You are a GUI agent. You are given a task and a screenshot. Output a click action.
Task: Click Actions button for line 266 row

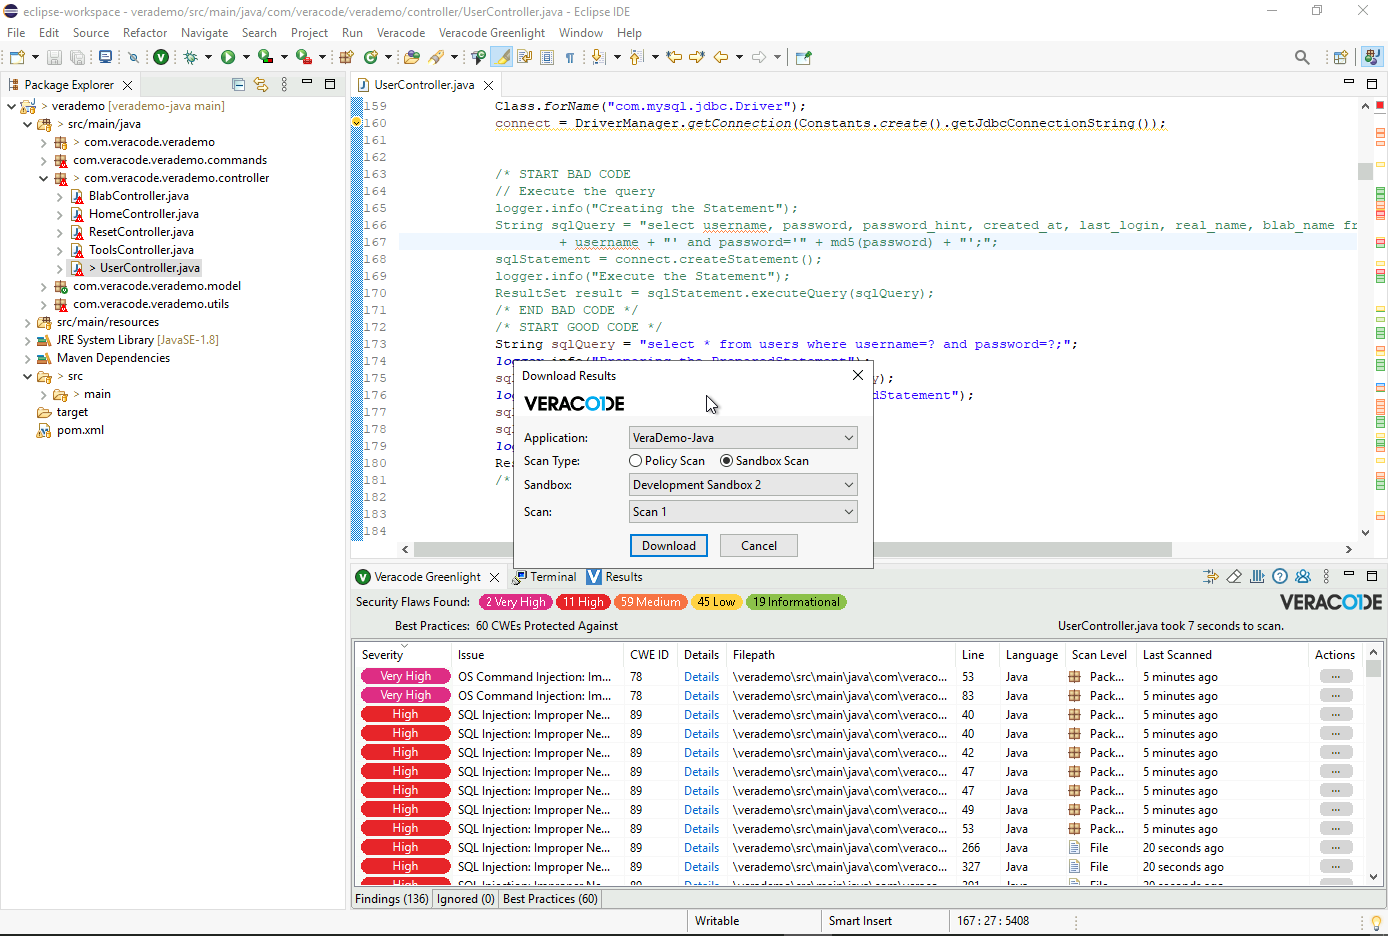[x=1336, y=848]
